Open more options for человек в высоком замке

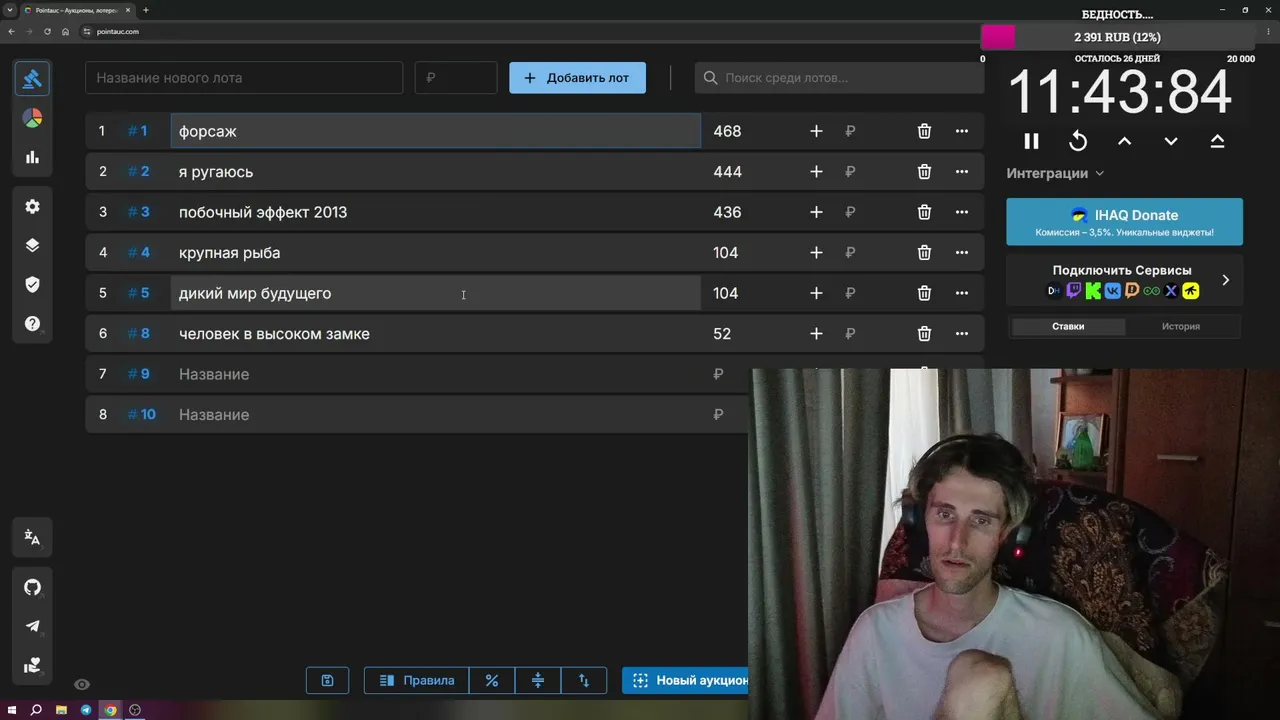click(x=962, y=334)
